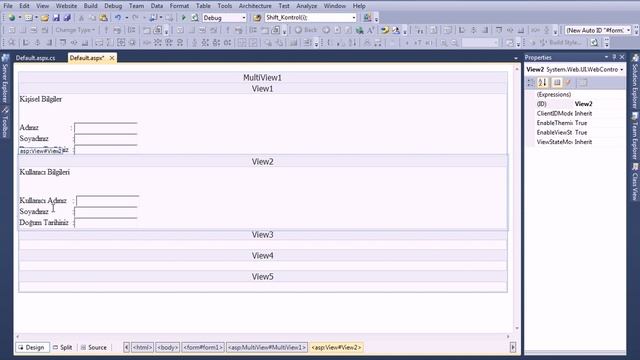
Task: Switch to Design view
Action: point(32,347)
